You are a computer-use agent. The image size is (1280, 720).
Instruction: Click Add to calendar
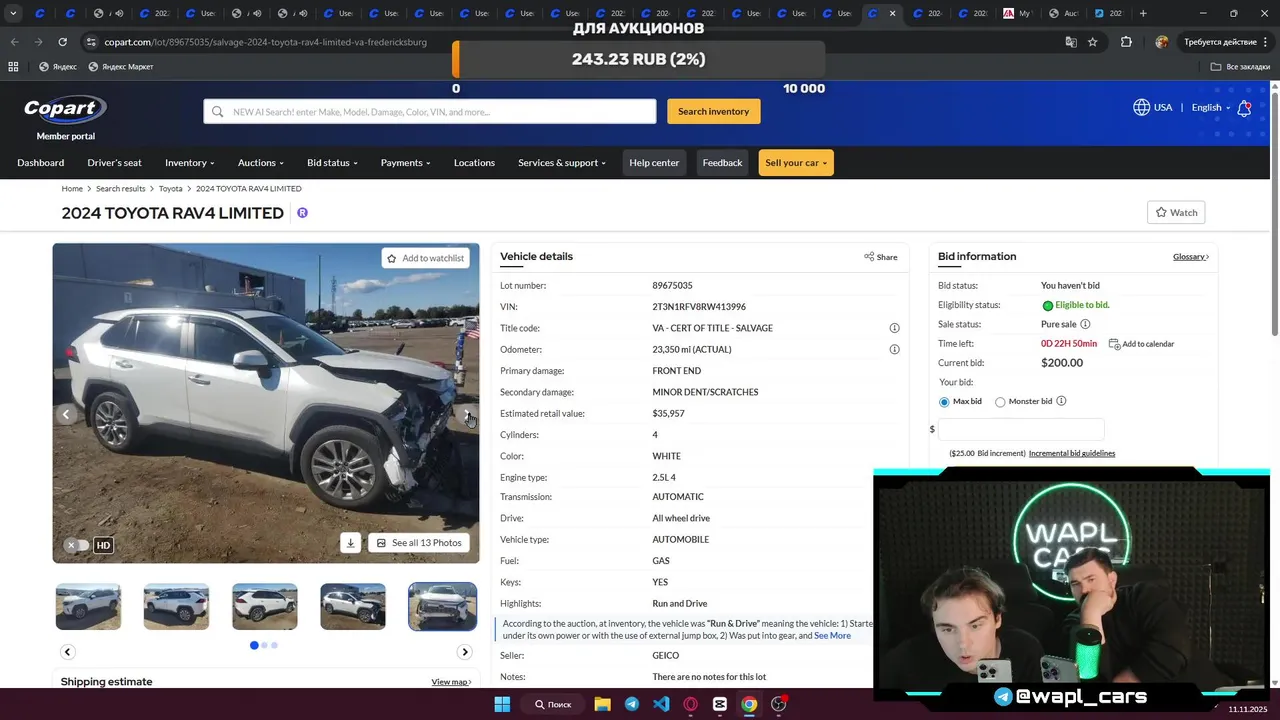coord(1141,344)
